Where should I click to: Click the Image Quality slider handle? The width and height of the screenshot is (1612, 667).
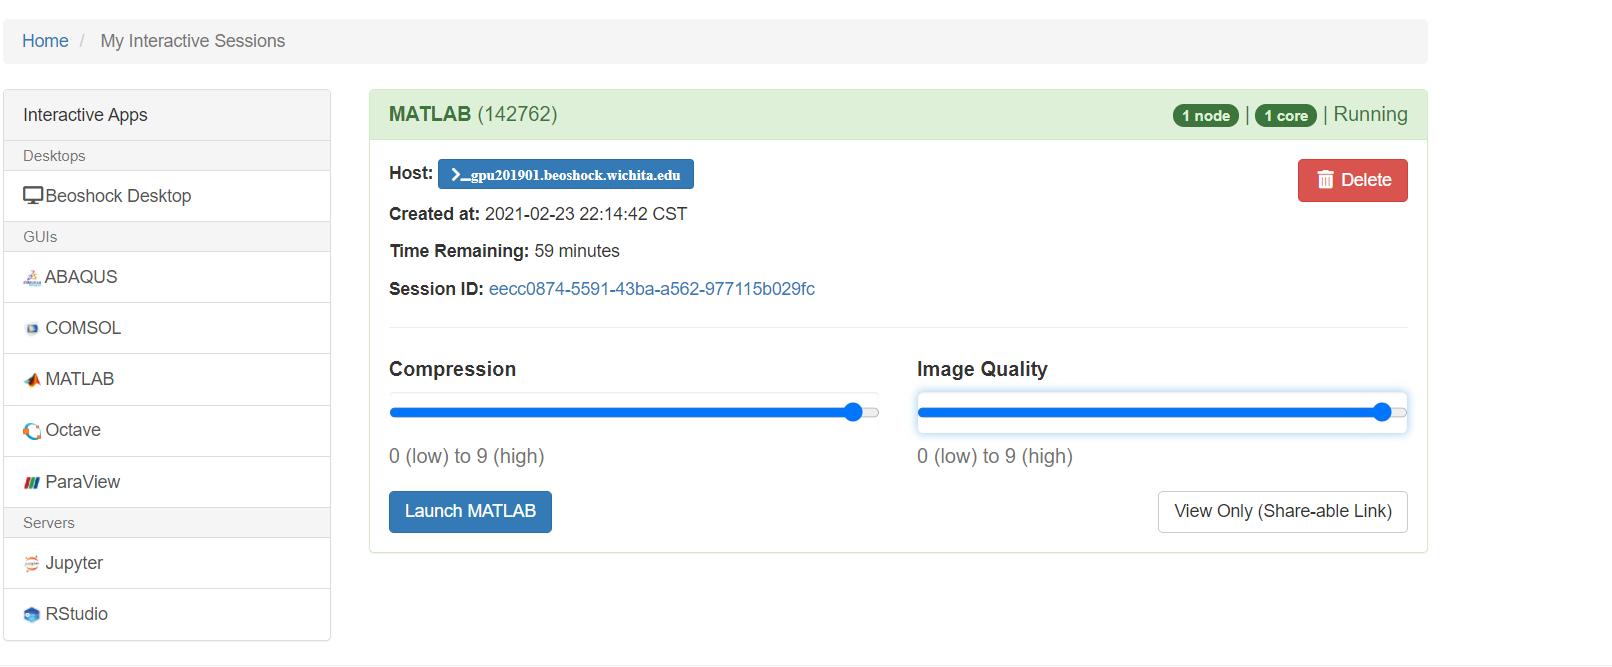pyautogui.click(x=1382, y=412)
